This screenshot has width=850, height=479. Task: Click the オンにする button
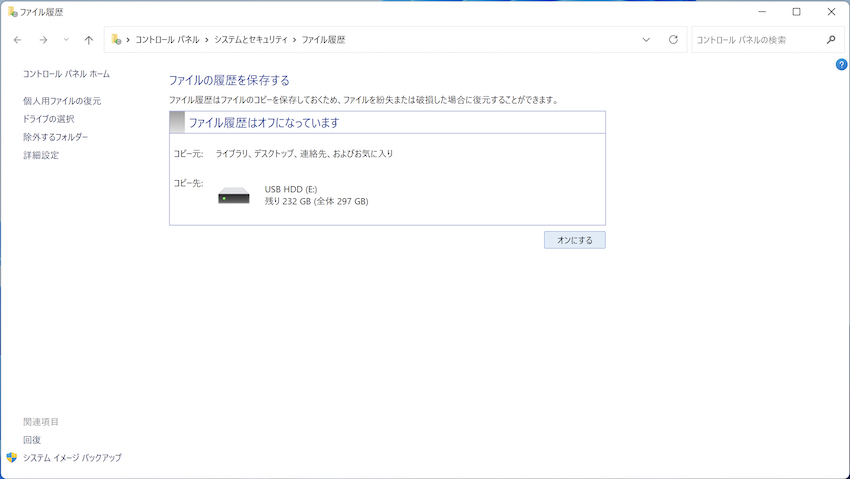[575, 240]
